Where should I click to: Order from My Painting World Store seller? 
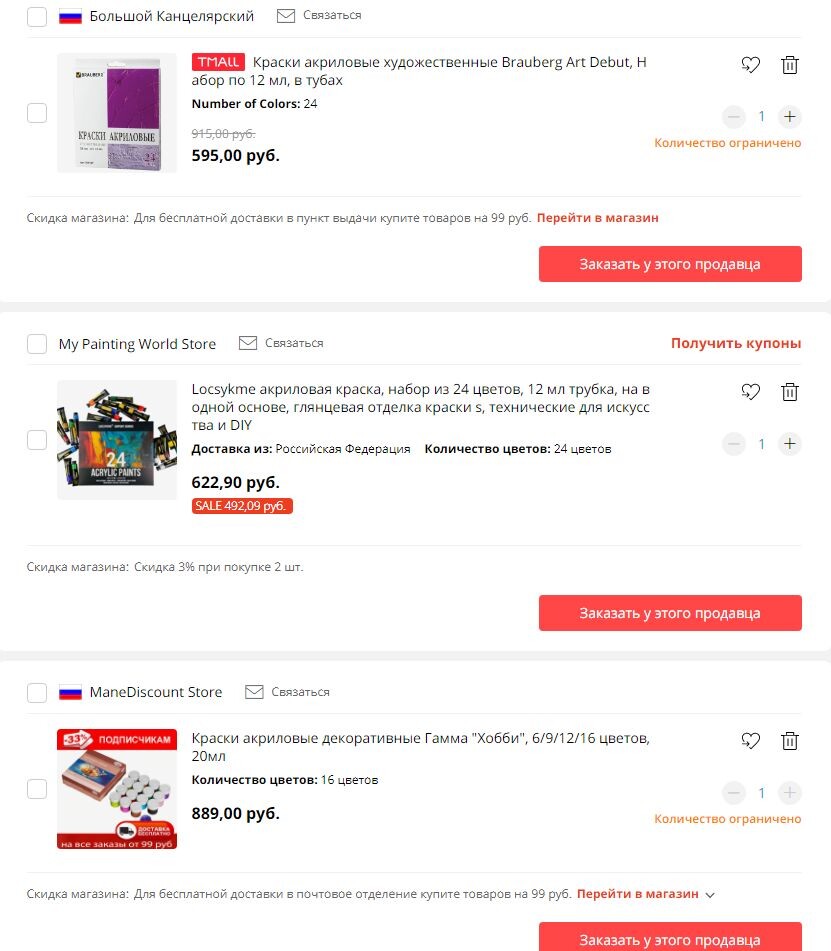[x=670, y=613]
